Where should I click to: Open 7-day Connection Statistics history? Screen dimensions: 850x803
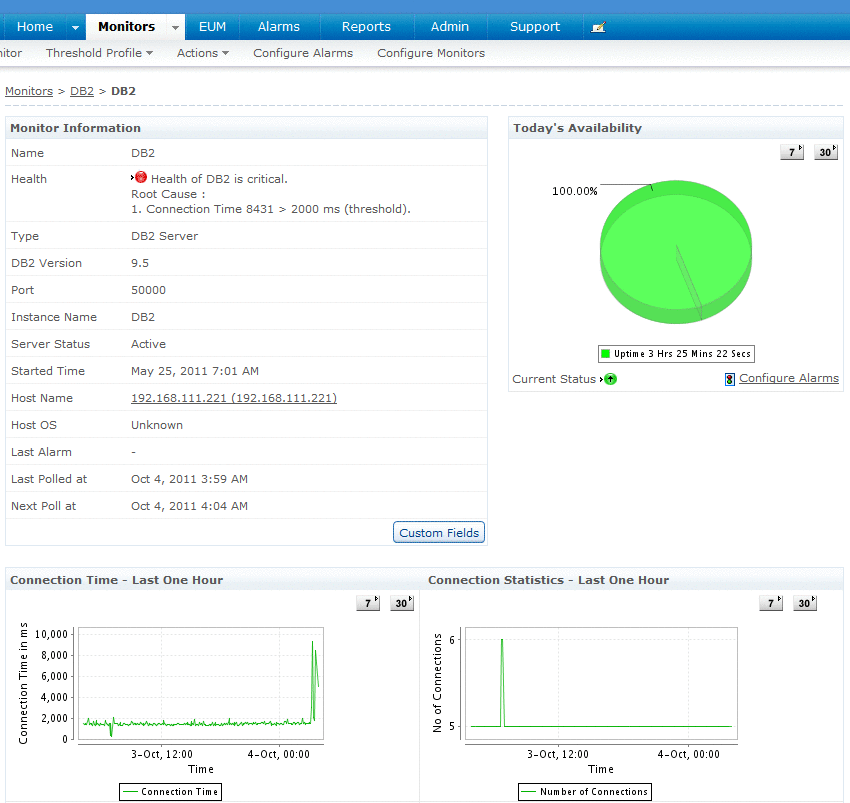tap(771, 603)
